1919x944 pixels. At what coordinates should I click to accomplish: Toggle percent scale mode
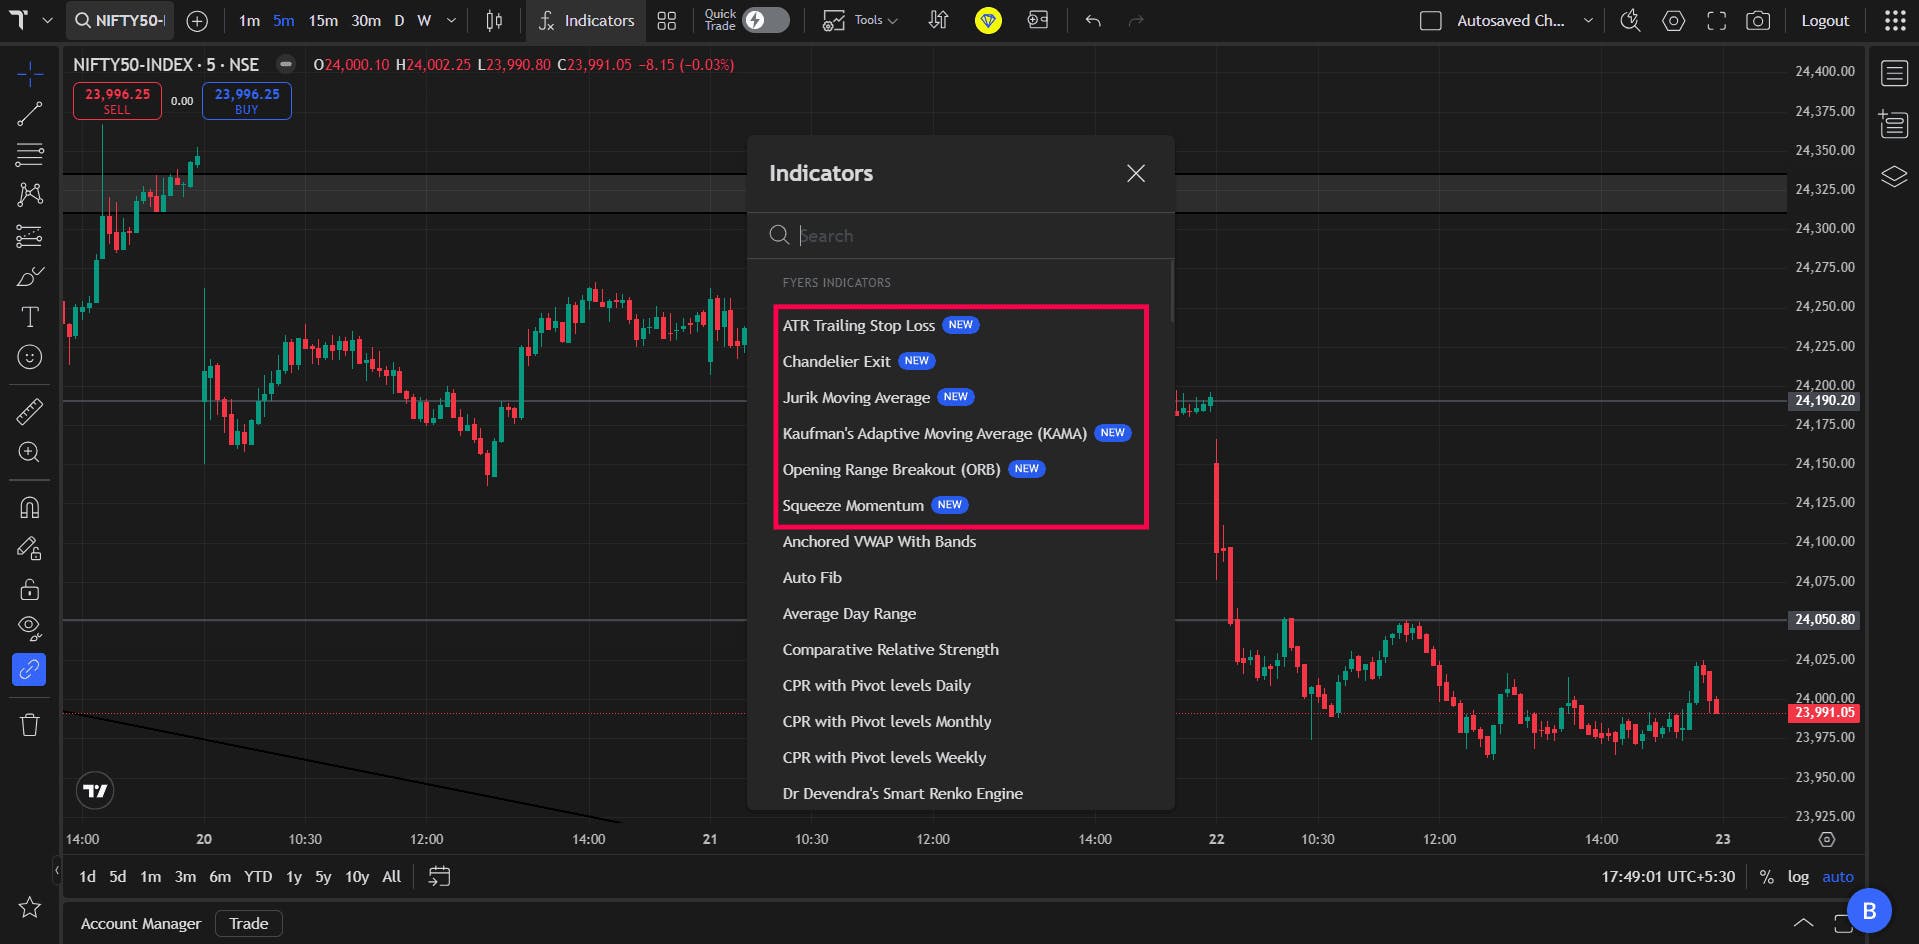[x=1767, y=877]
